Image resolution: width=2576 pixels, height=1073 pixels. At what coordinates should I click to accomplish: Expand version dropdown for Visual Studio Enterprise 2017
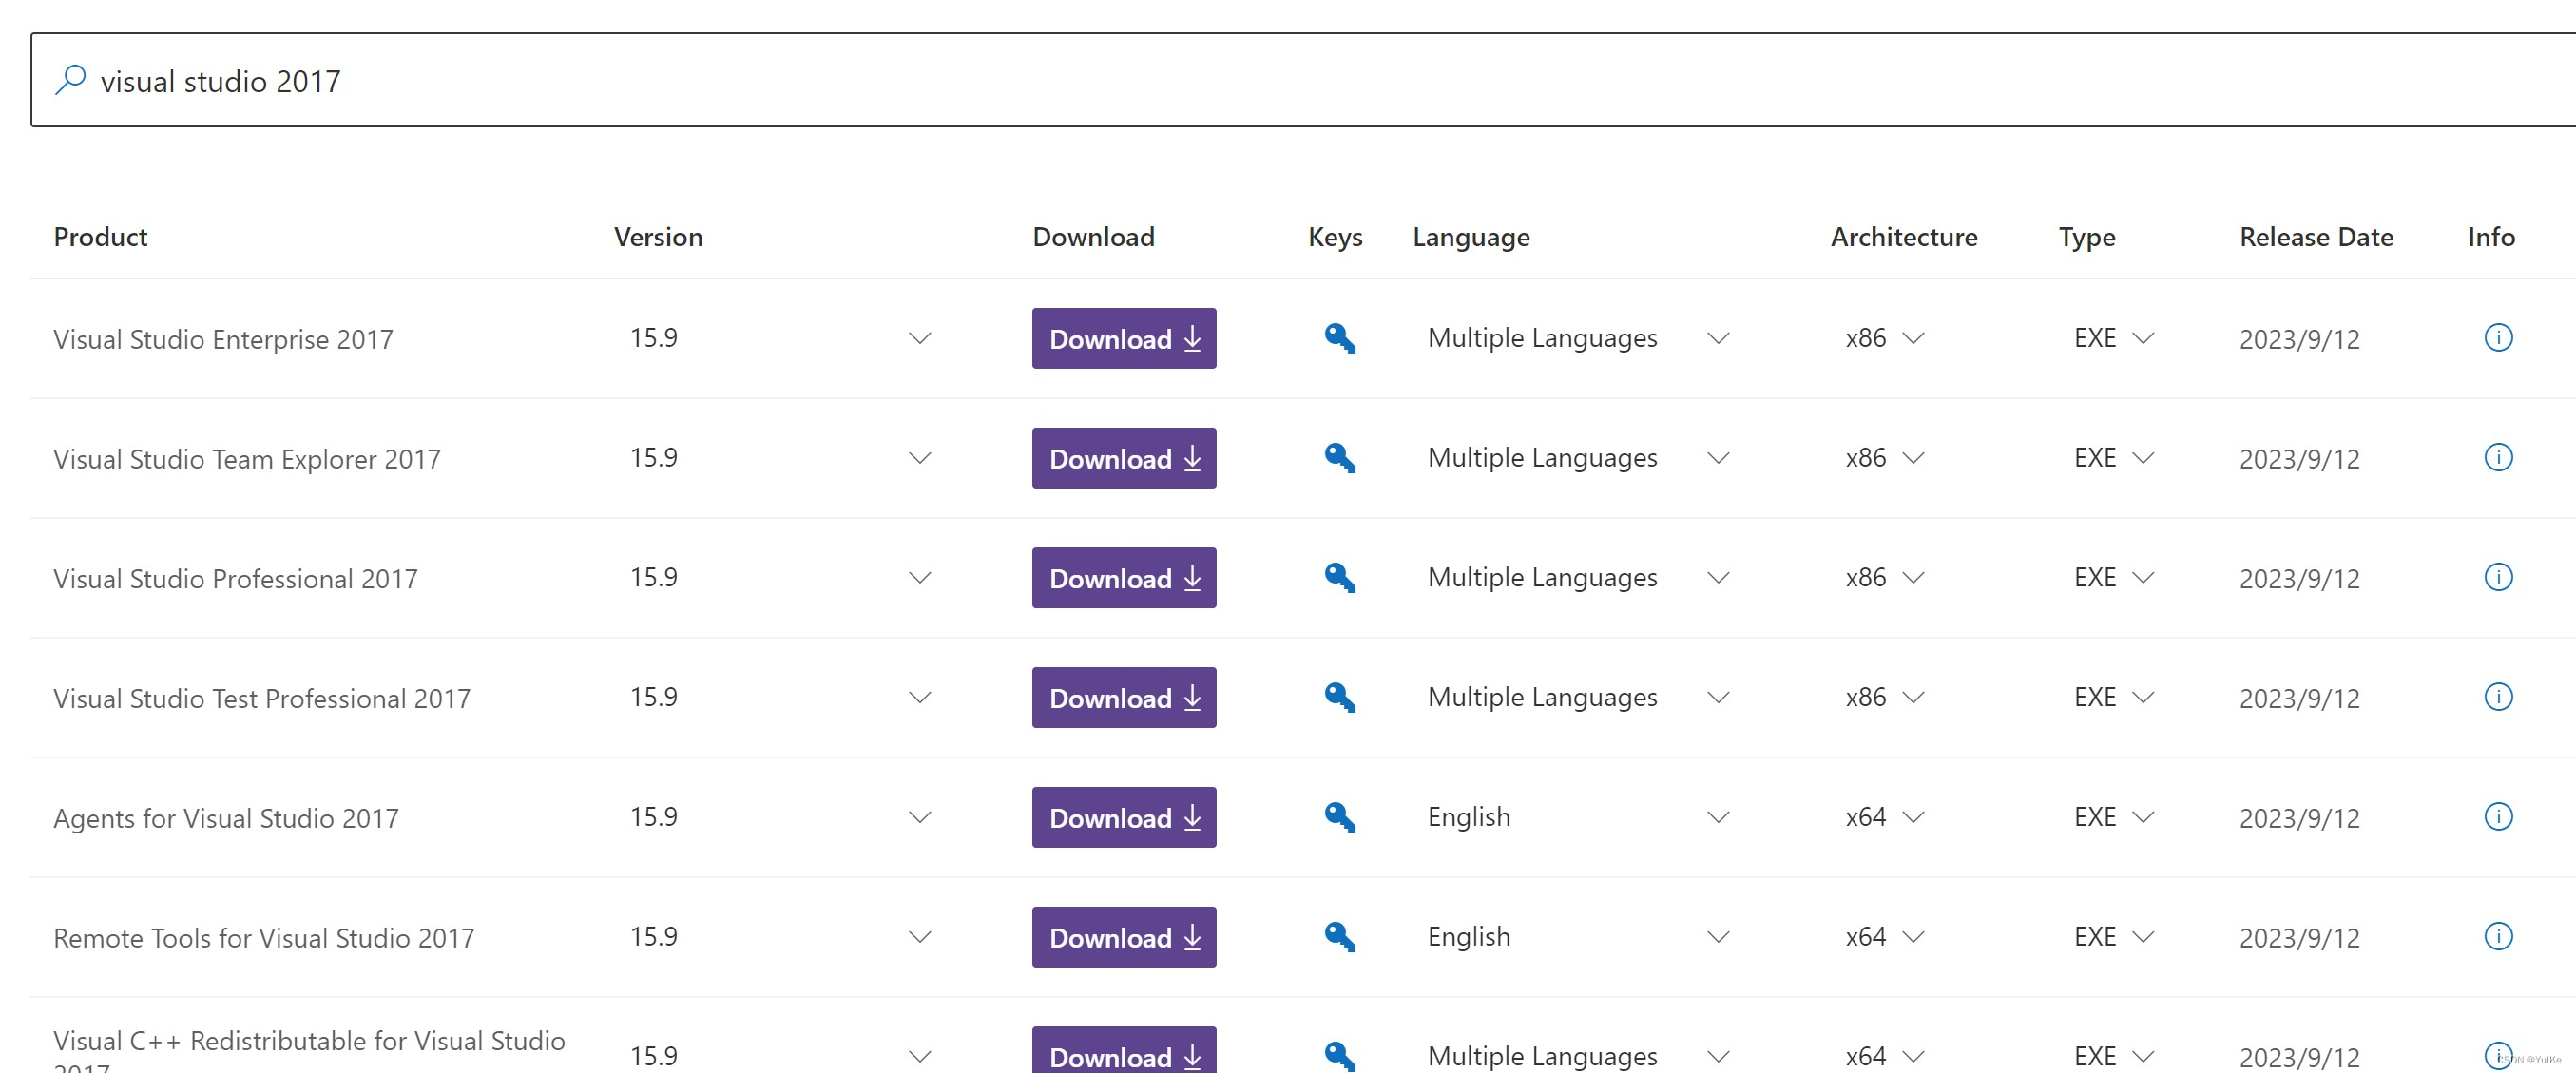click(x=919, y=338)
